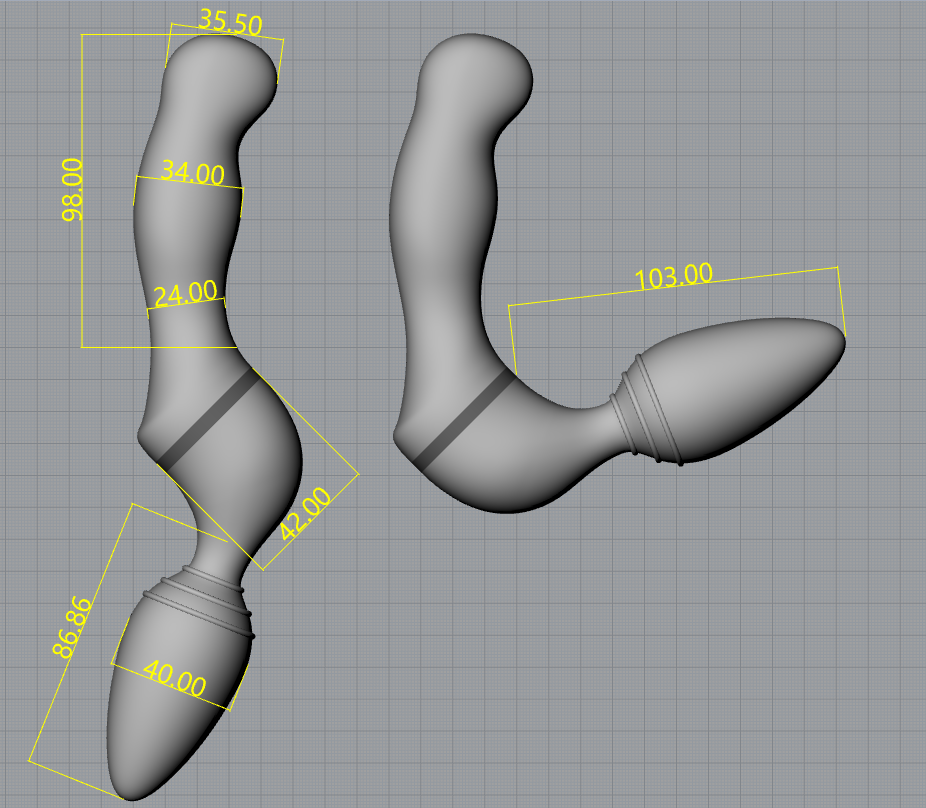926x808 pixels.
Task: Click the ribbed rings on the right model
Action: point(646,410)
